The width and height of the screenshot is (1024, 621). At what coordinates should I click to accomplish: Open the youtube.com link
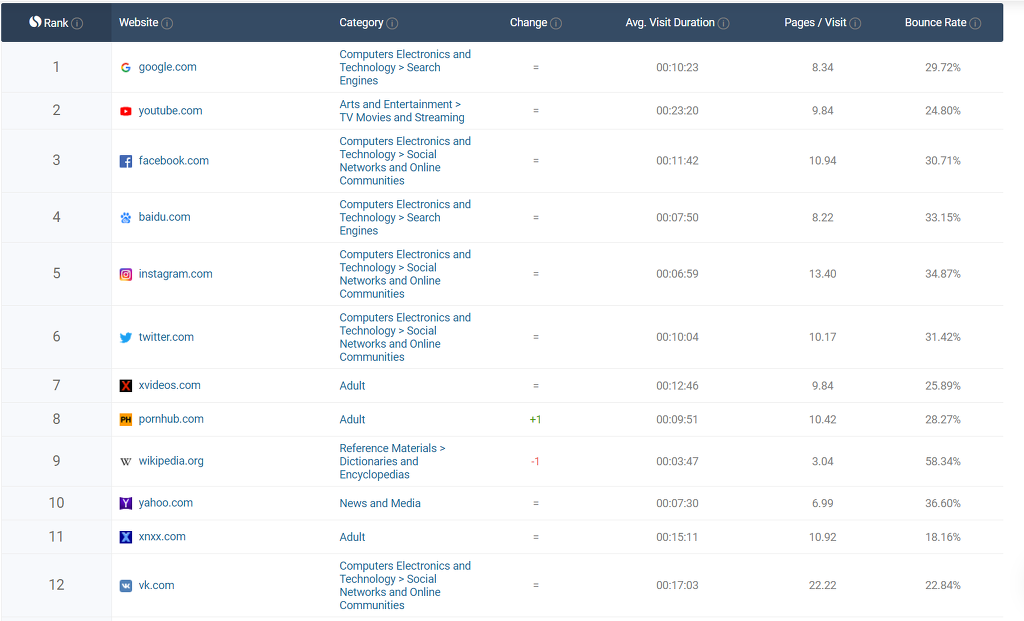click(x=170, y=110)
